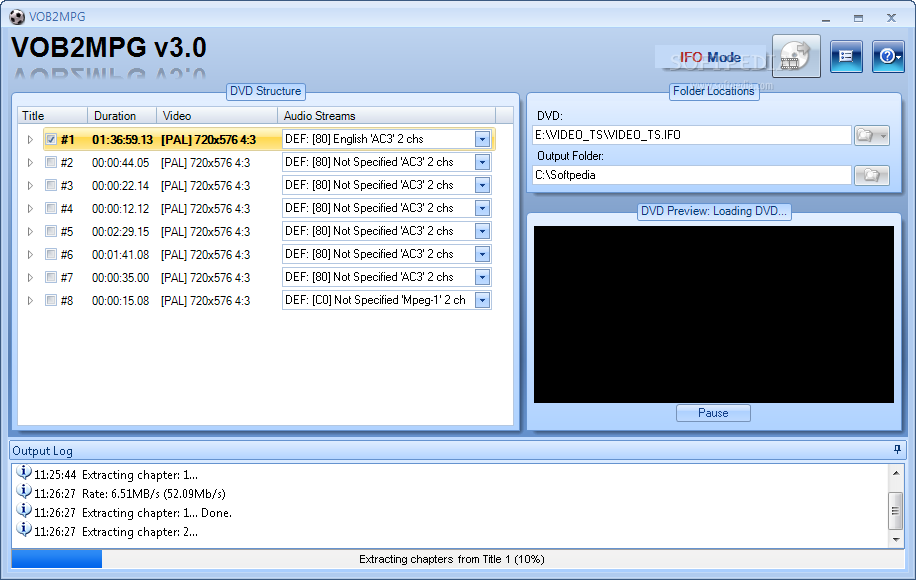Browse for DVD folder icon button
The image size is (916, 580).
[x=872, y=136]
